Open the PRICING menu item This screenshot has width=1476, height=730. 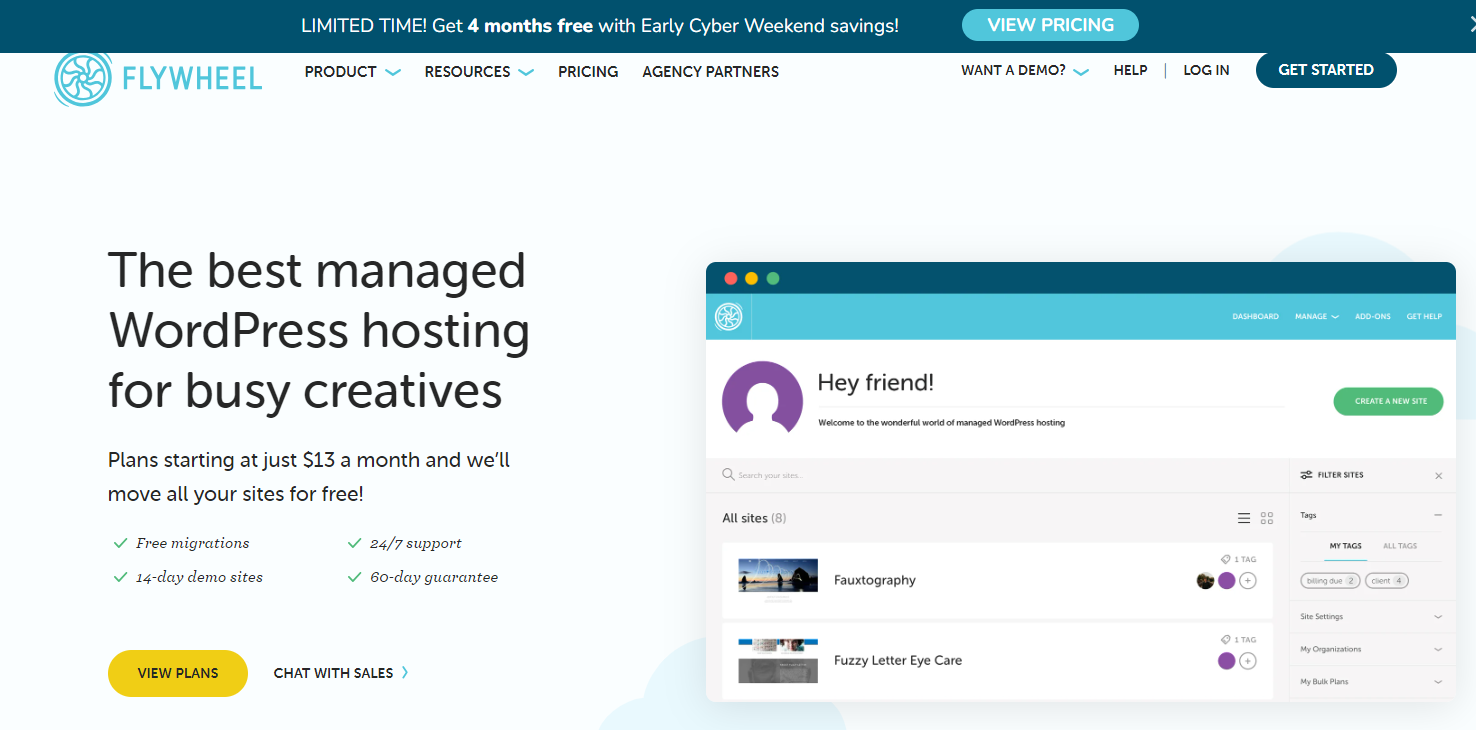588,71
